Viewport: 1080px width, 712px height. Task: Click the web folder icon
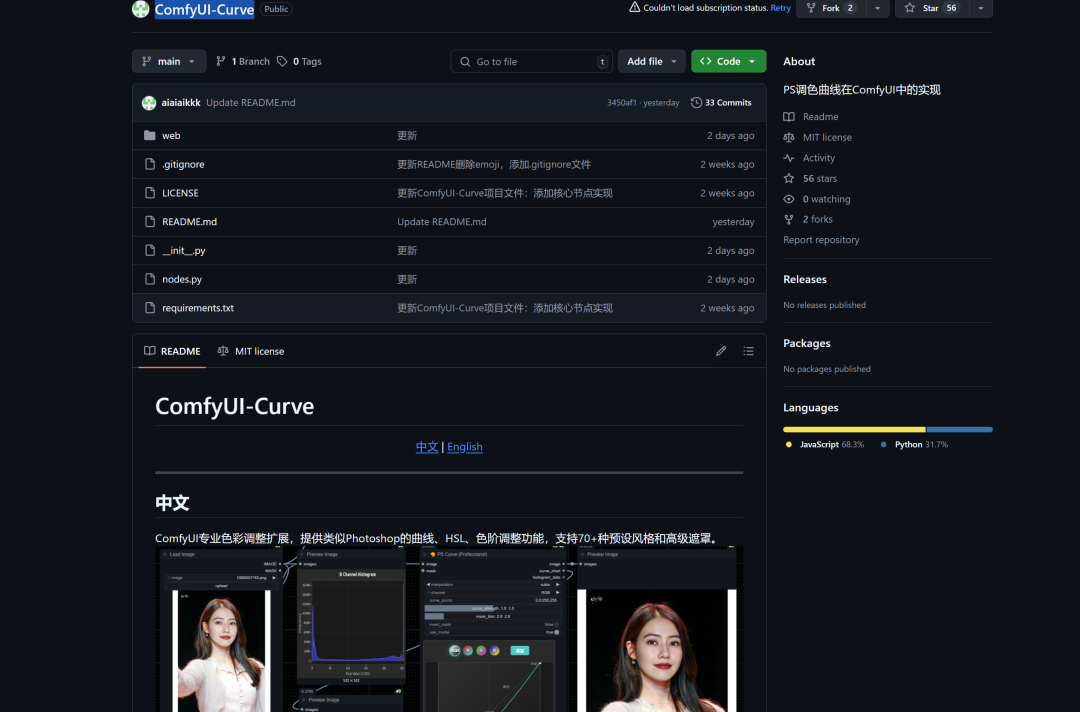(x=149, y=136)
